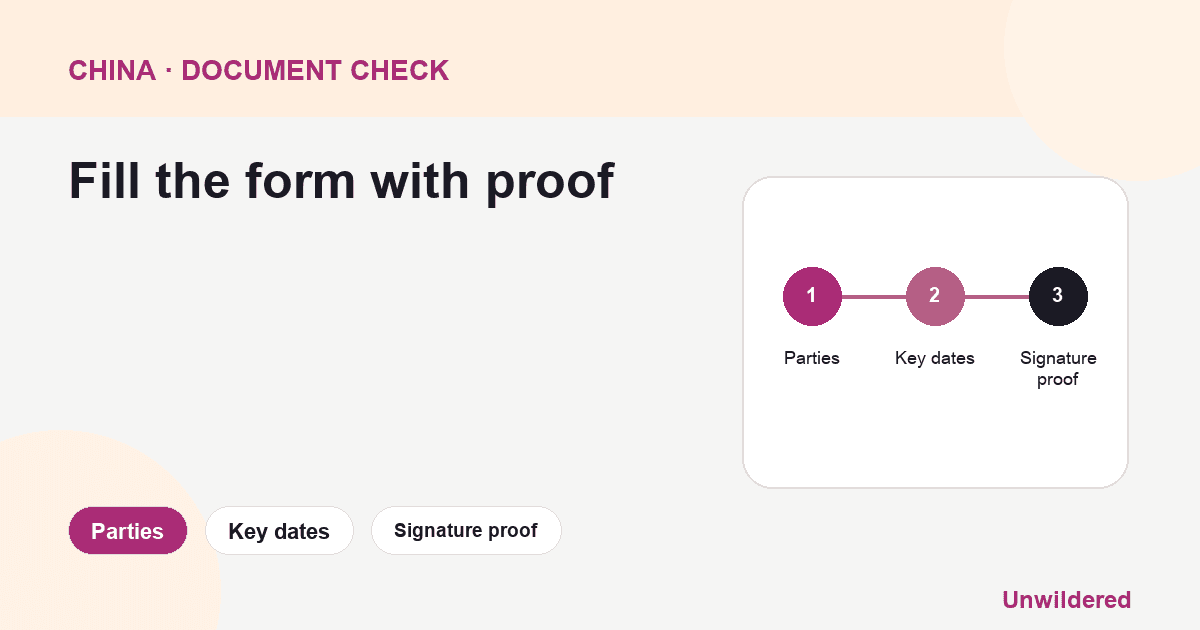Click the word CHINA in the header
1200x630 pixels.
click(112, 71)
